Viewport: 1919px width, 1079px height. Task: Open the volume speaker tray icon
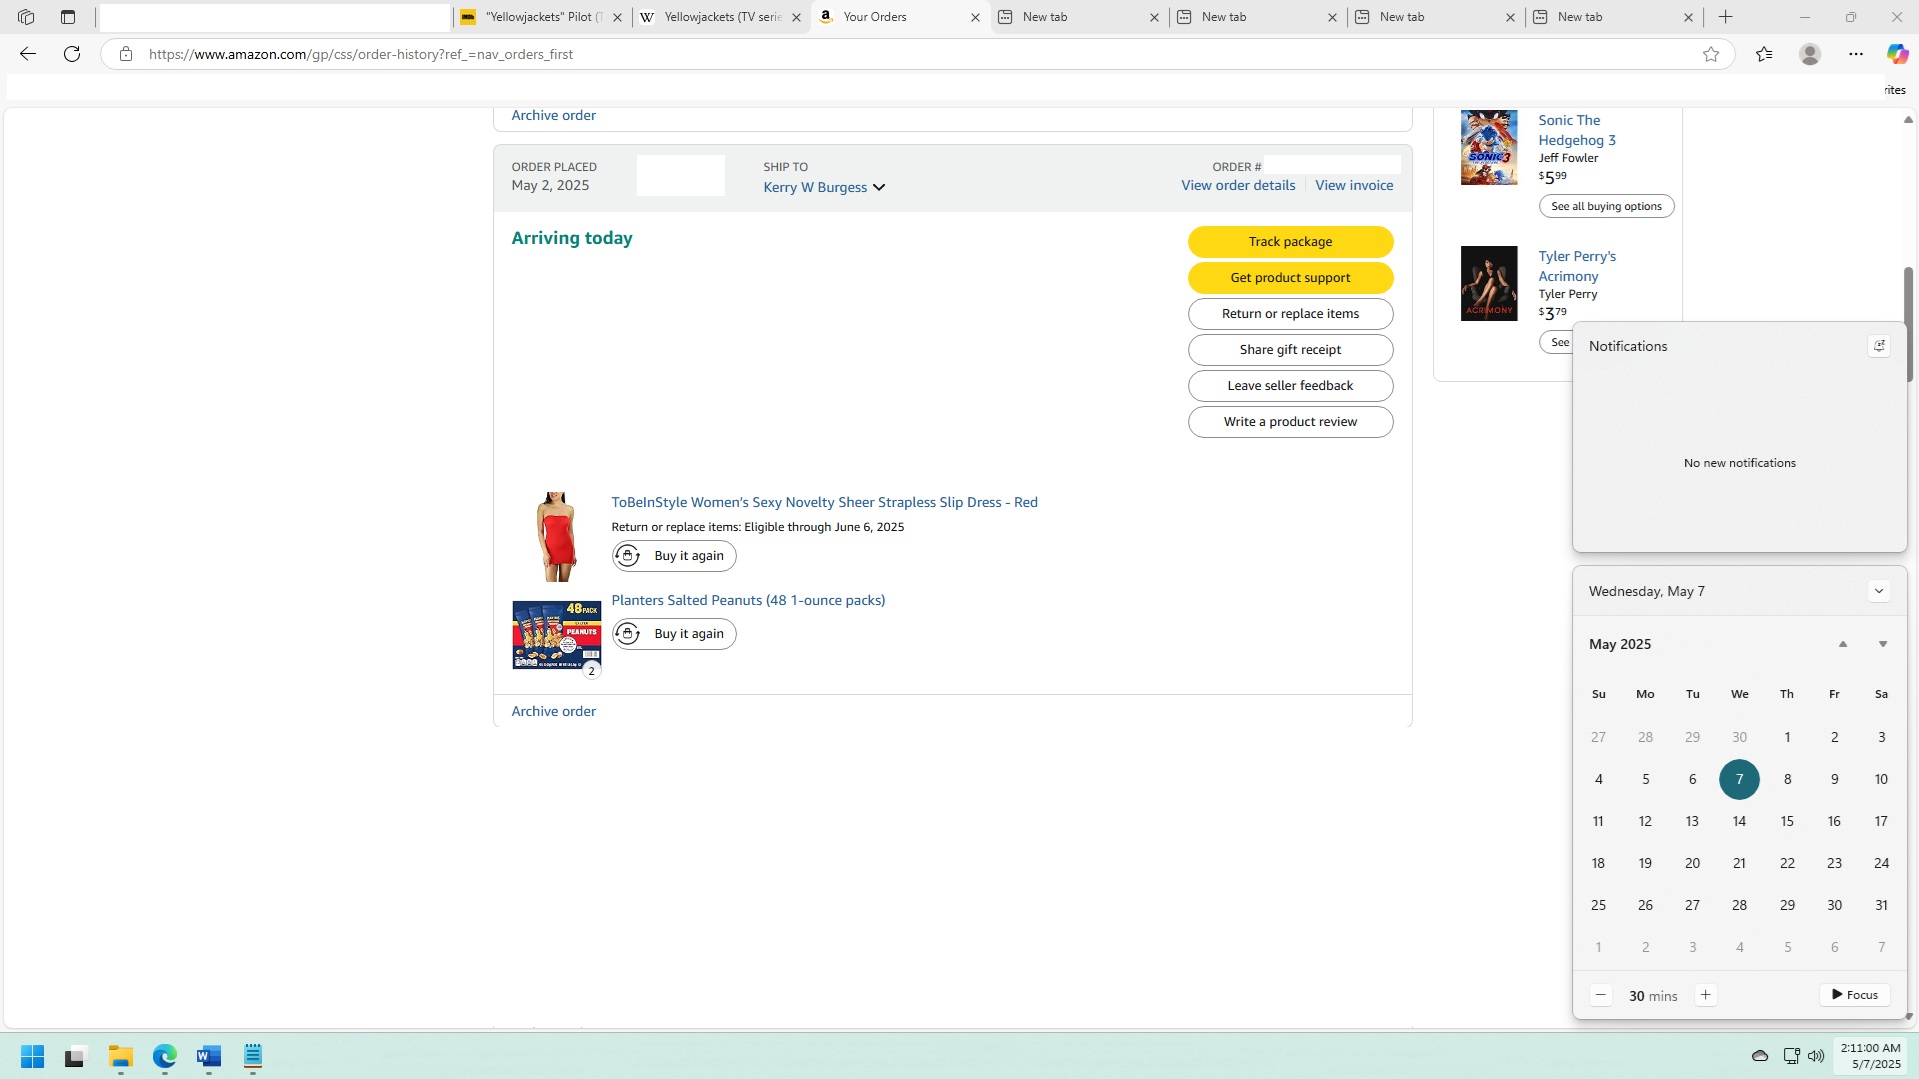pos(1816,1056)
